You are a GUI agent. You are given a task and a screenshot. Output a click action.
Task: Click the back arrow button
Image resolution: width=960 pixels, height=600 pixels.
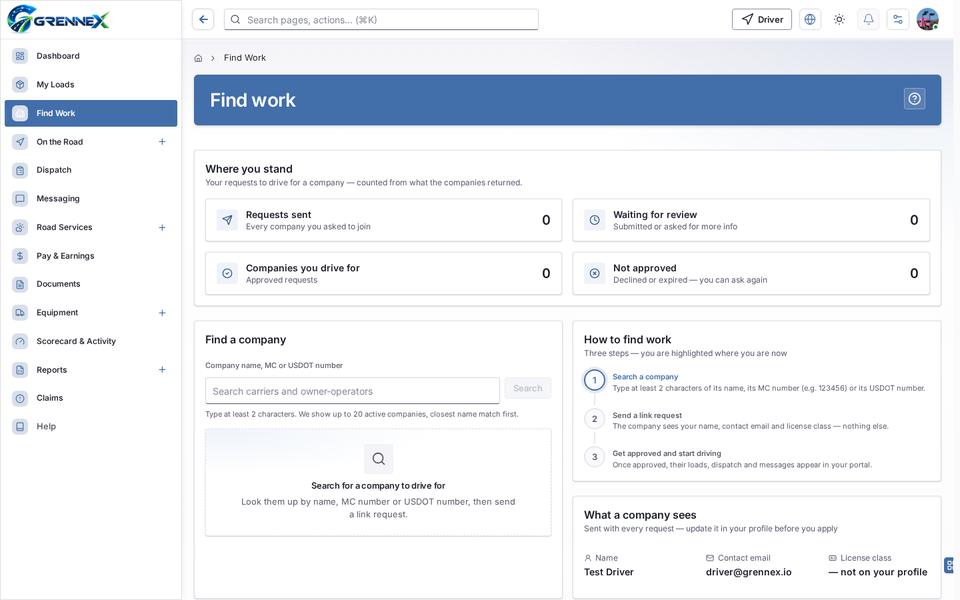(x=203, y=20)
